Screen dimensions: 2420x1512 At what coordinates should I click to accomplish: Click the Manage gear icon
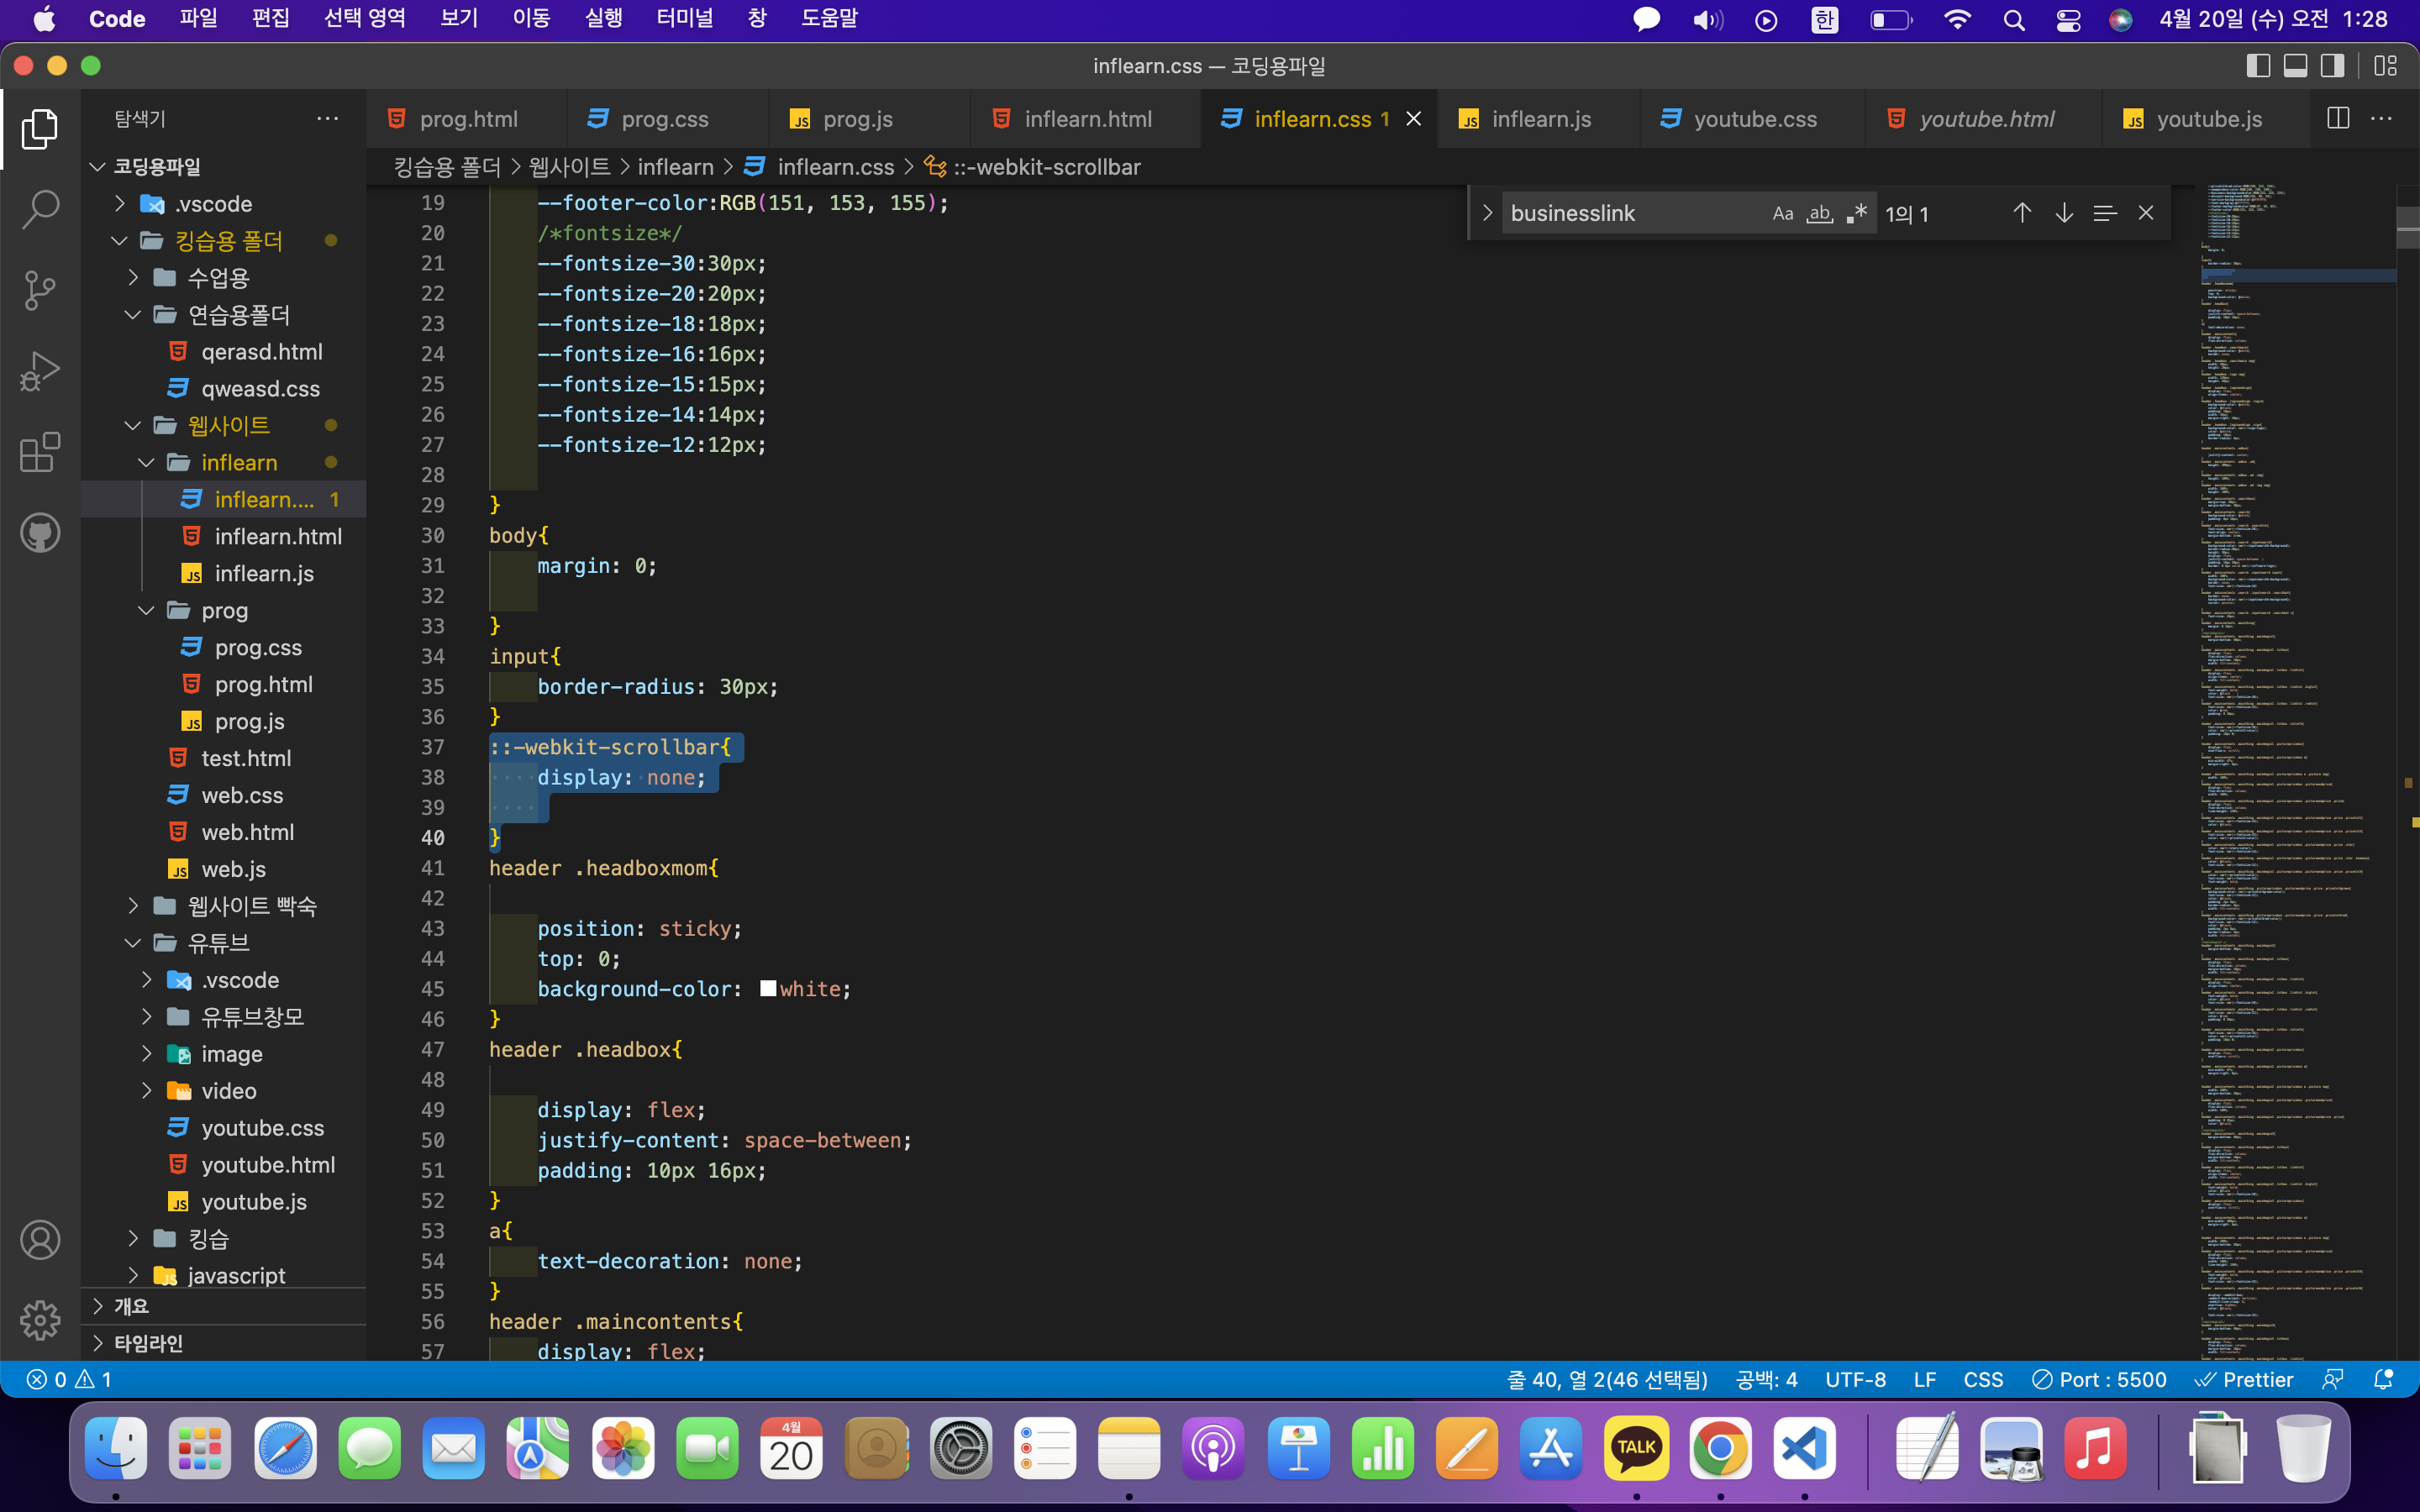pyautogui.click(x=40, y=1320)
